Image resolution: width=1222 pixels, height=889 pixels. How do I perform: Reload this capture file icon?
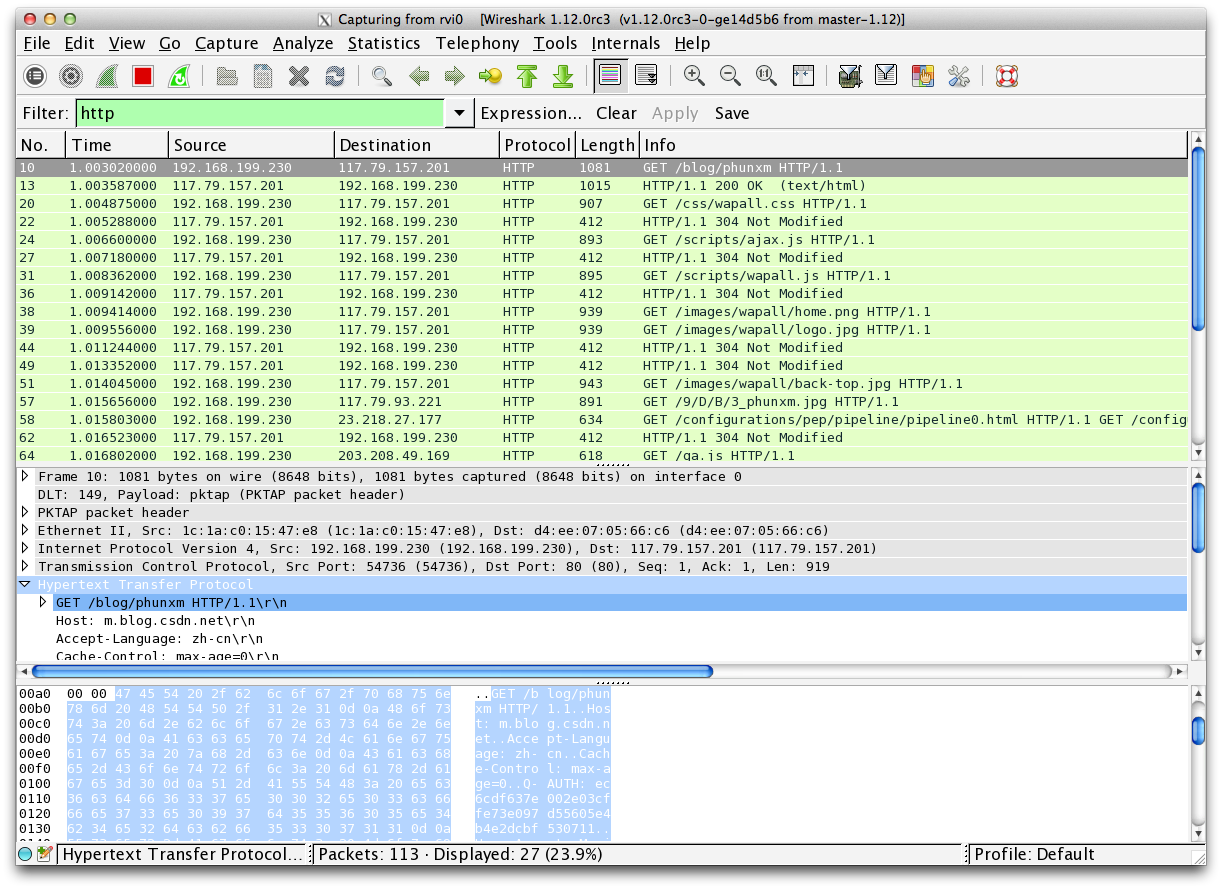point(335,76)
